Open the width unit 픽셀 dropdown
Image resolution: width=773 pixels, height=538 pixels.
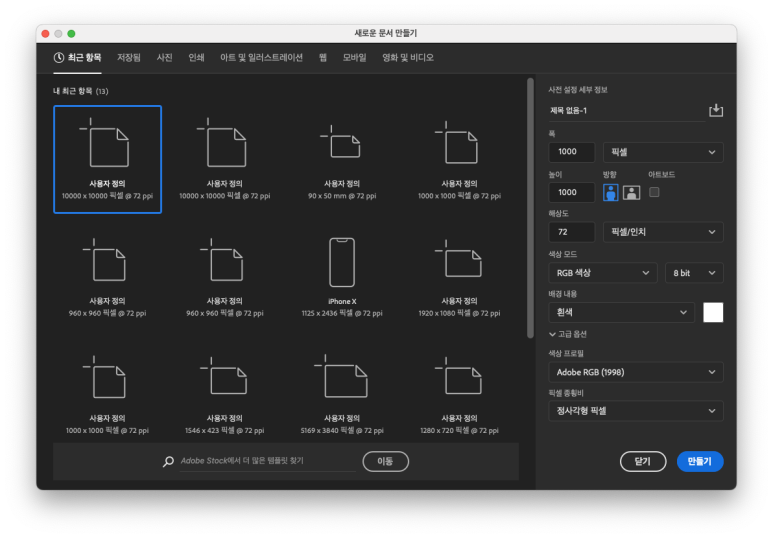pos(663,152)
